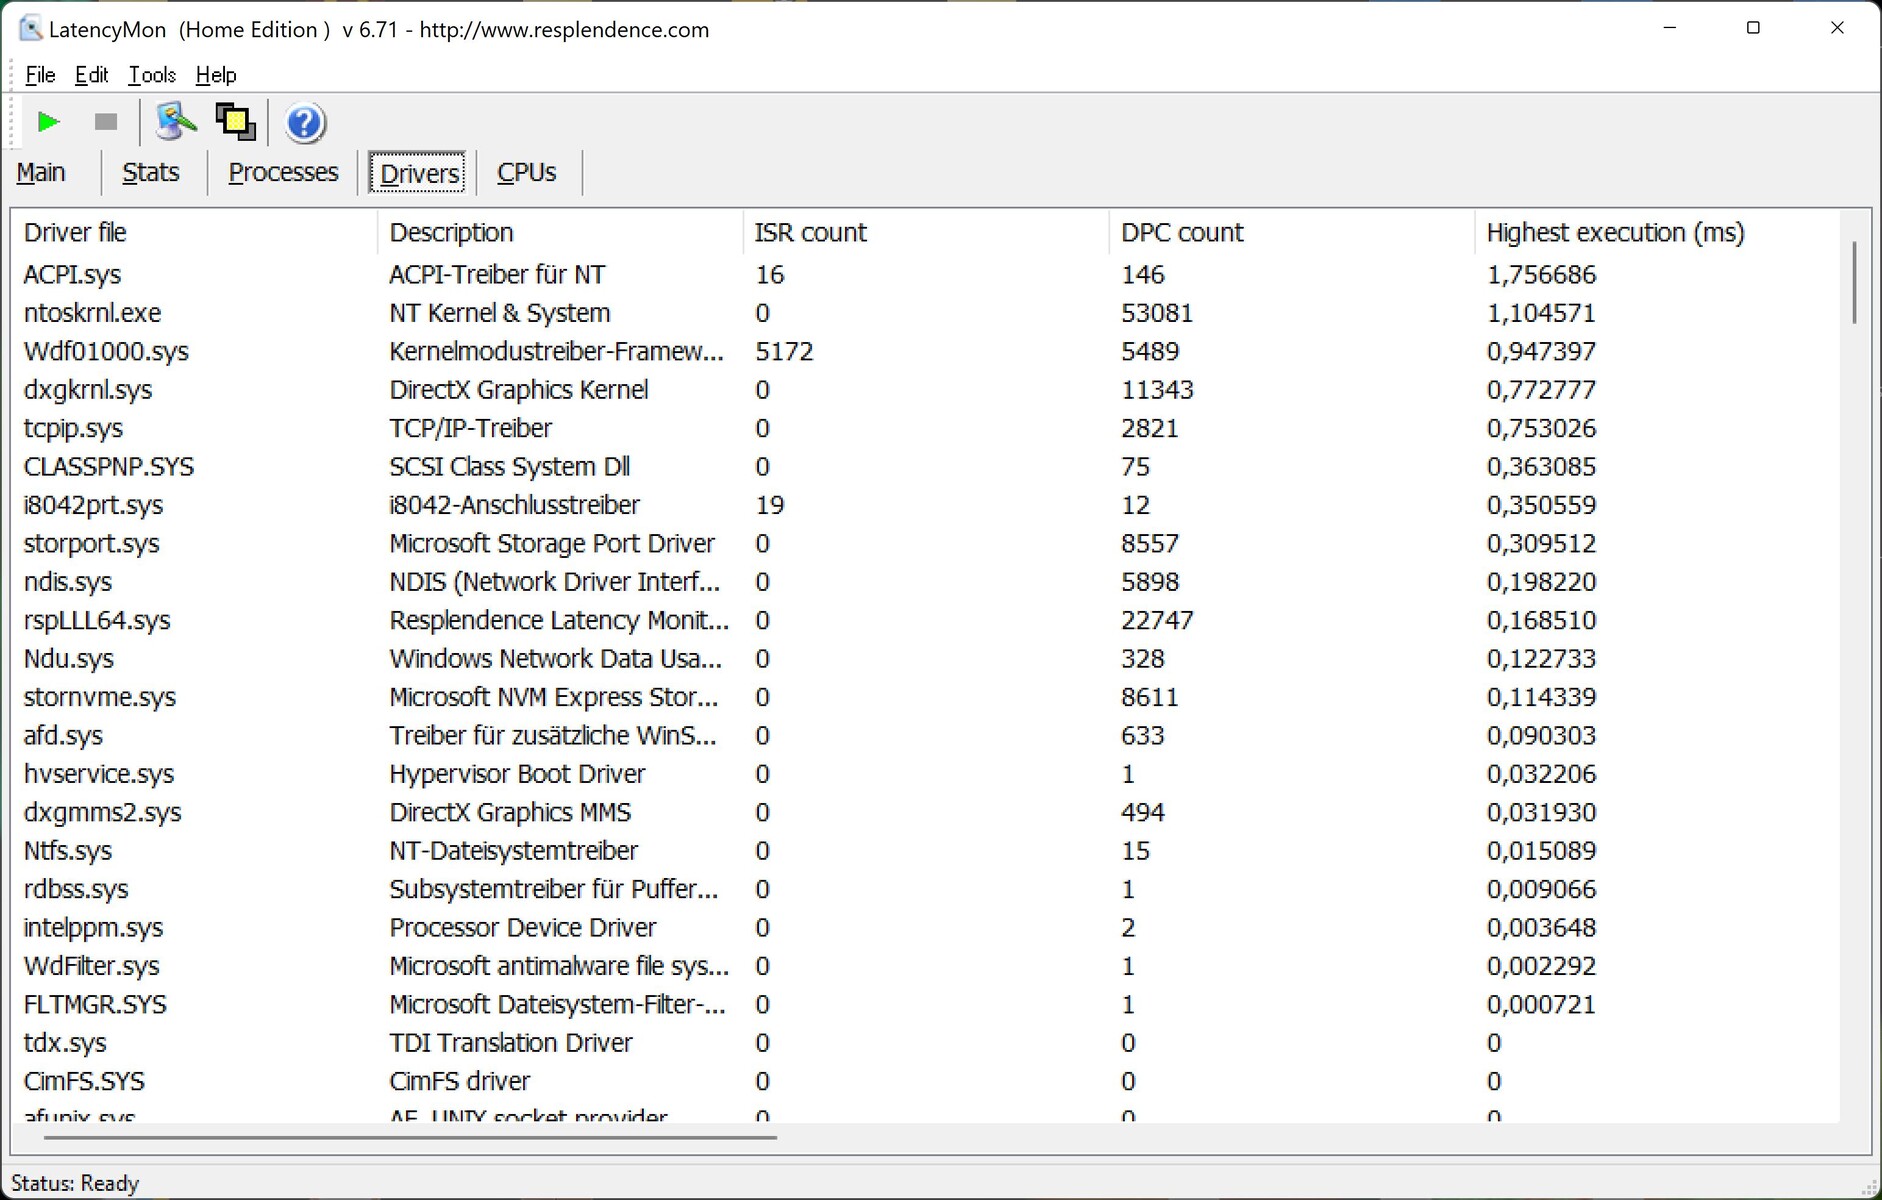Switch to the Main tab
Screen dimensions: 1882x1200
coord(41,173)
